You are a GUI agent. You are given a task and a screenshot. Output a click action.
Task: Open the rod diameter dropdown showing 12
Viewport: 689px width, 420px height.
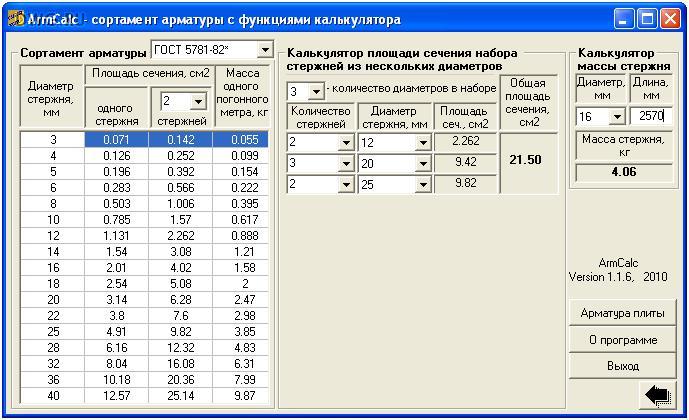click(423, 142)
